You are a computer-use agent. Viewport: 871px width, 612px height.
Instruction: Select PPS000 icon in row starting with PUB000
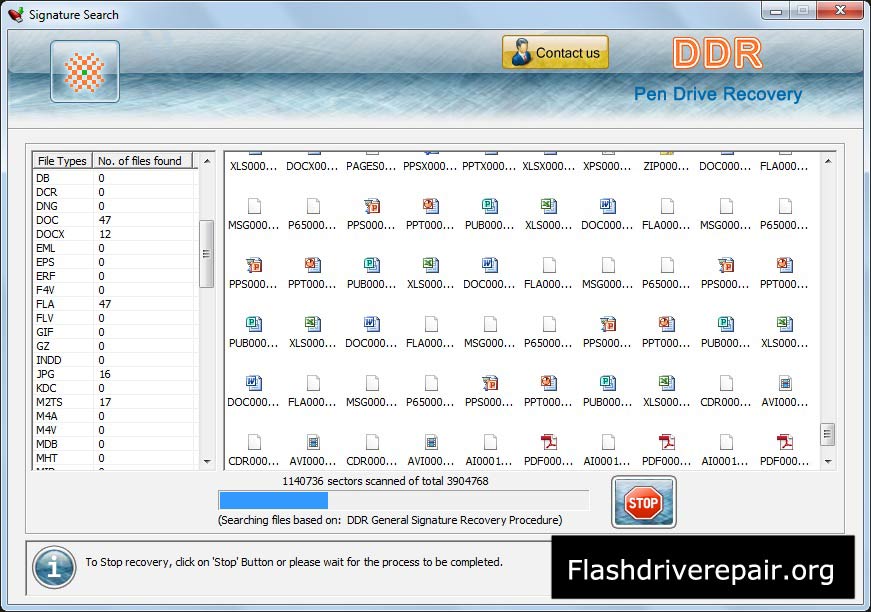tap(608, 324)
